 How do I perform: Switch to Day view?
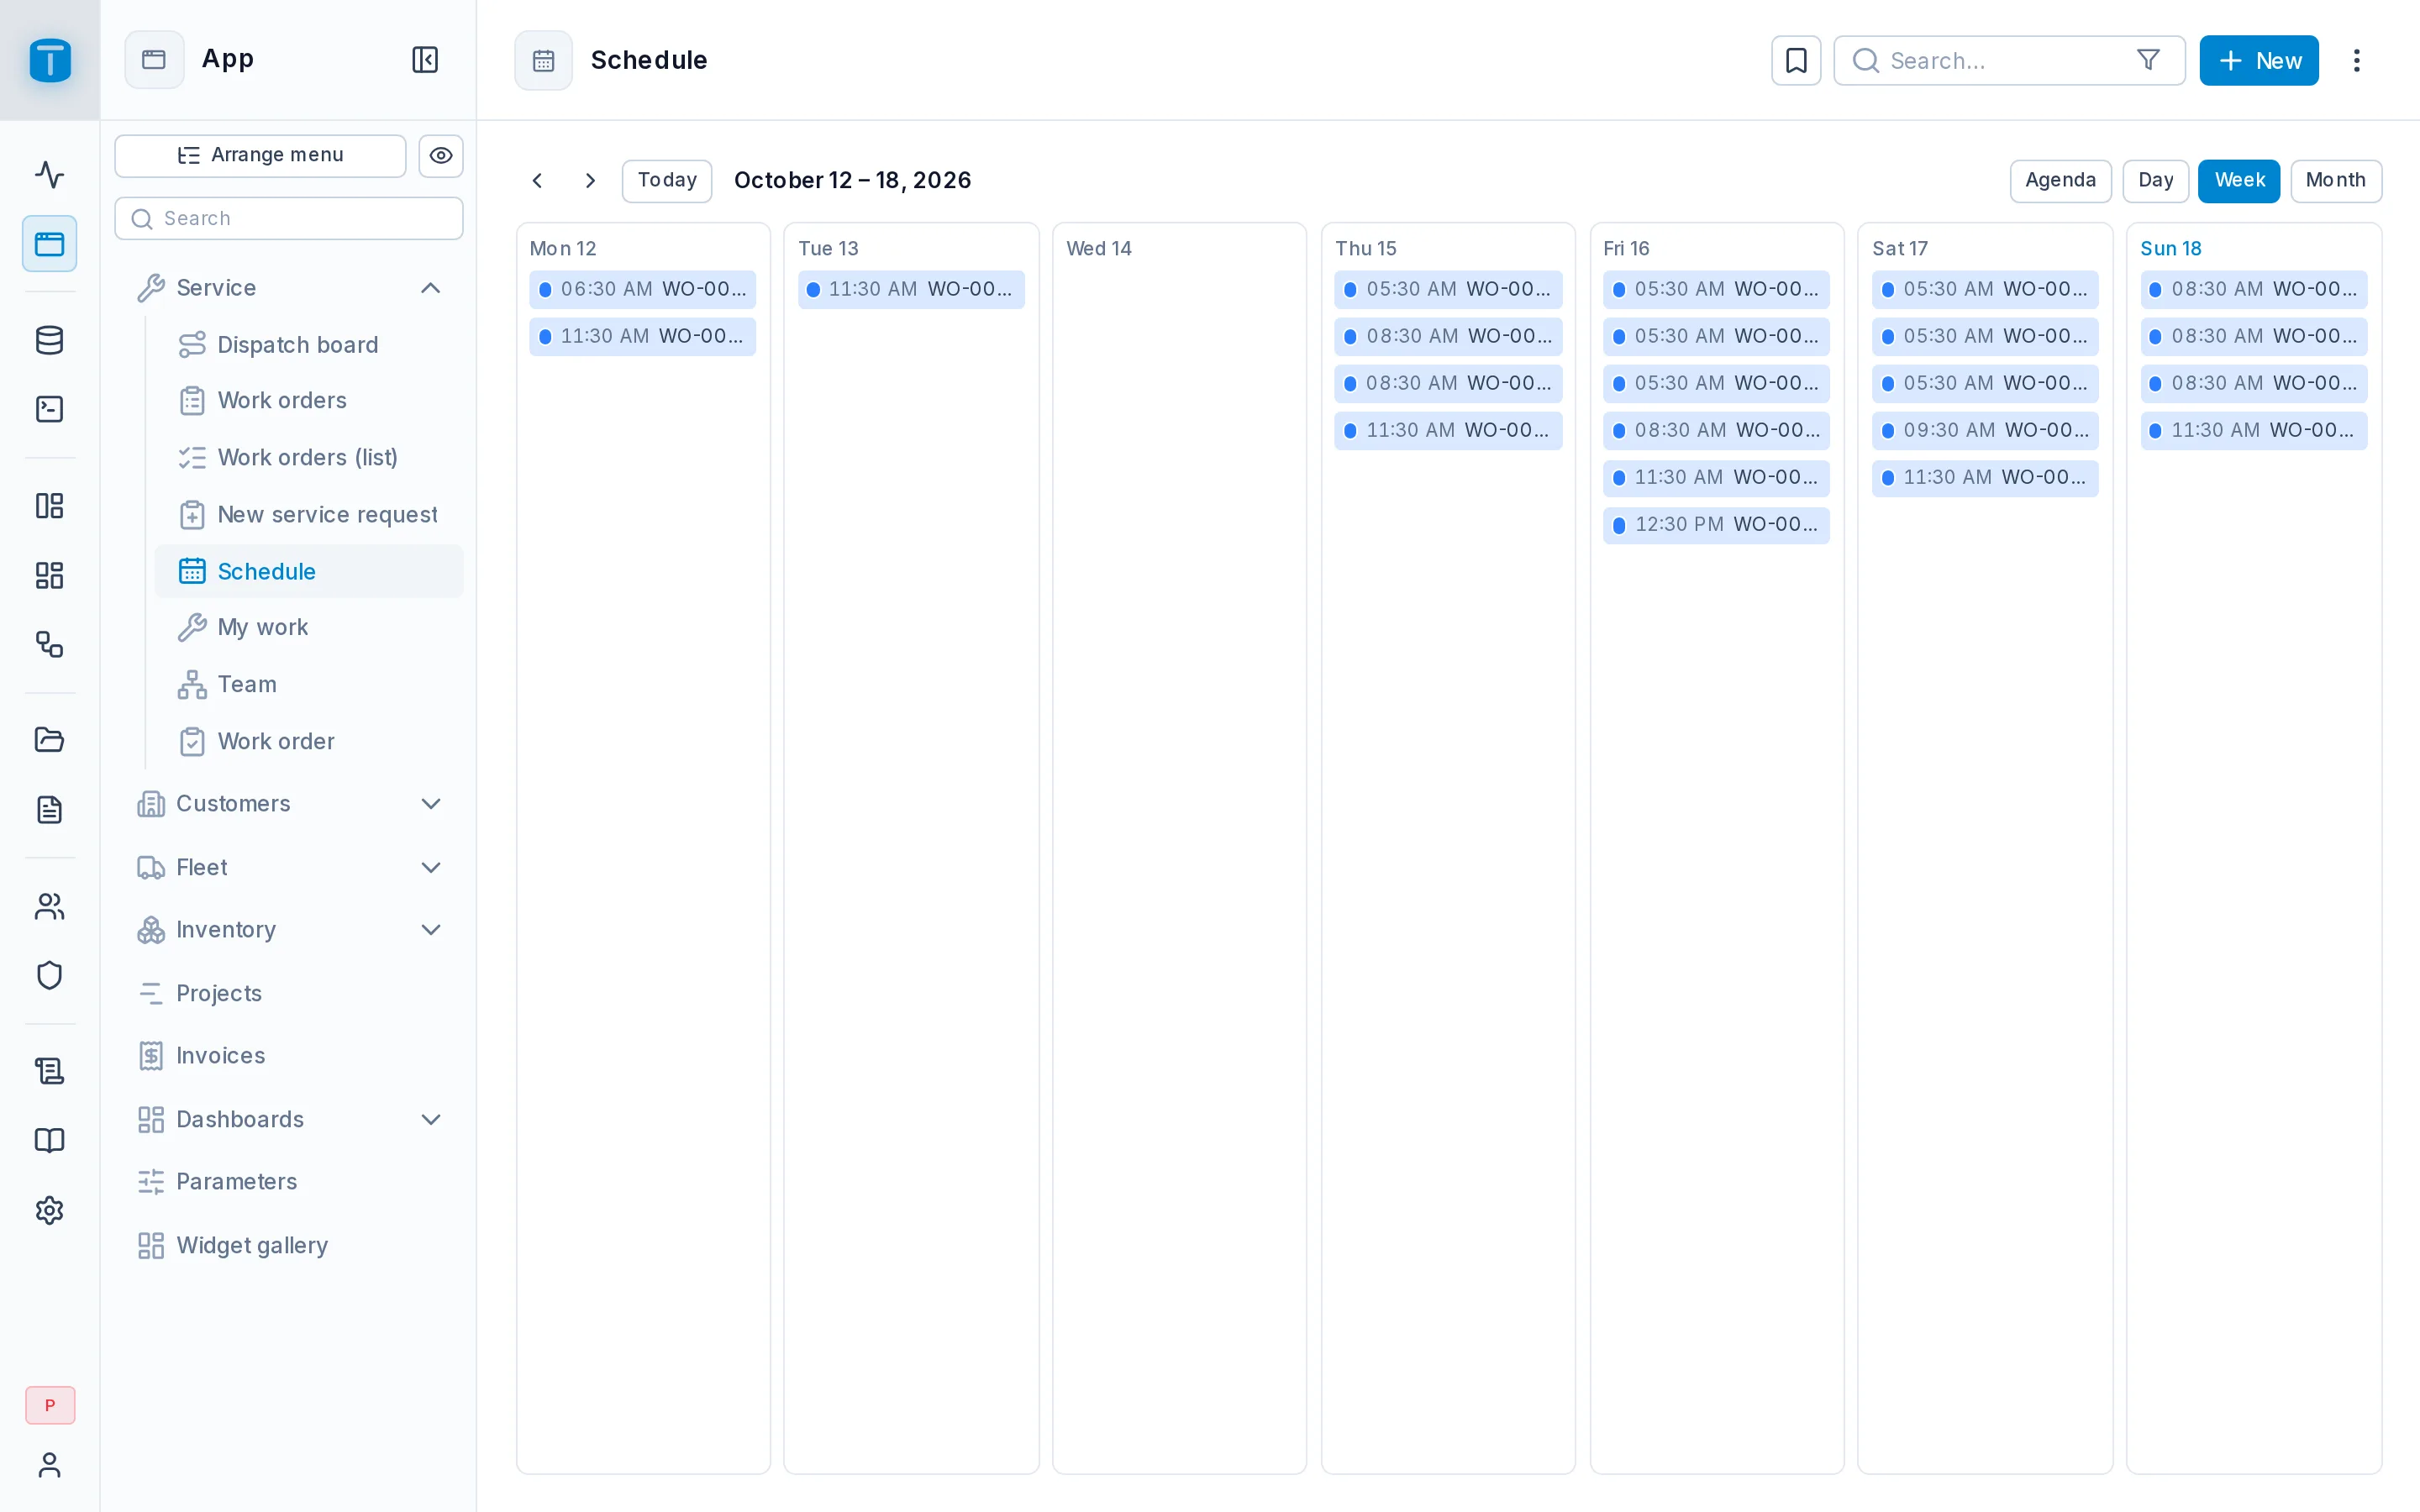coord(2155,181)
